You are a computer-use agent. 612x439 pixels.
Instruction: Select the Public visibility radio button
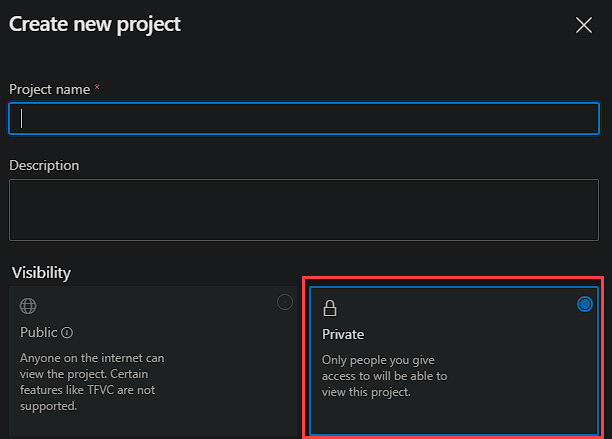pos(285,303)
